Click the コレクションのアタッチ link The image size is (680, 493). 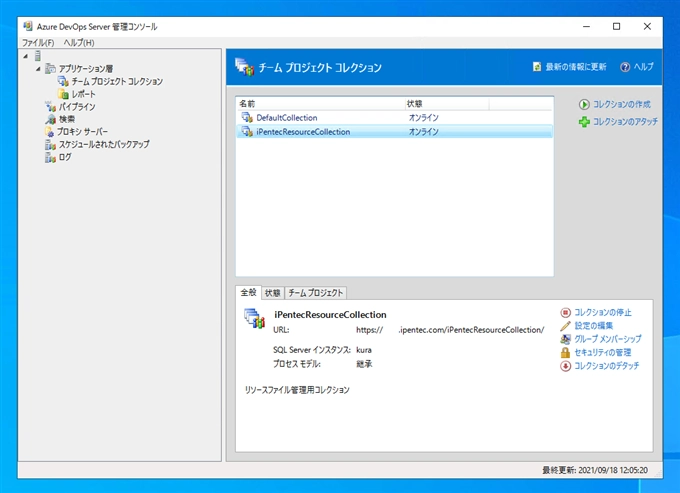pos(625,121)
